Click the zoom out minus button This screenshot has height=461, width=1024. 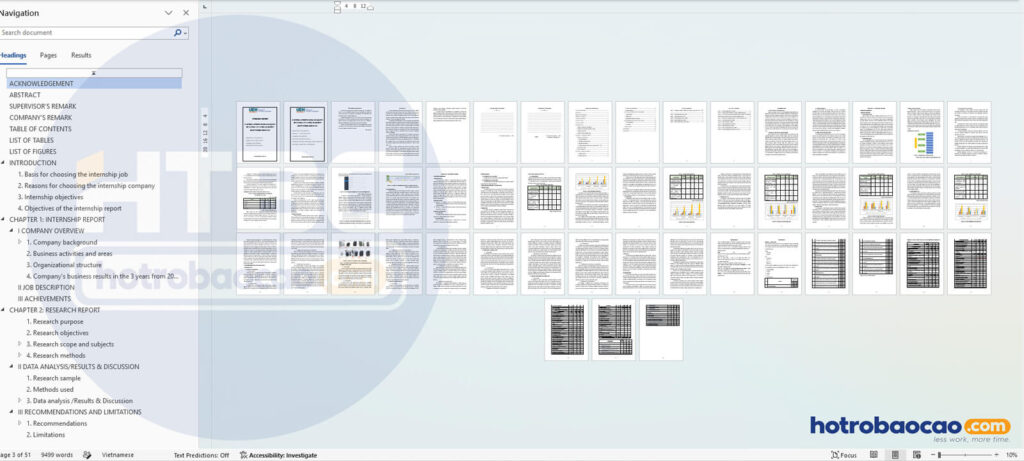coord(933,455)
